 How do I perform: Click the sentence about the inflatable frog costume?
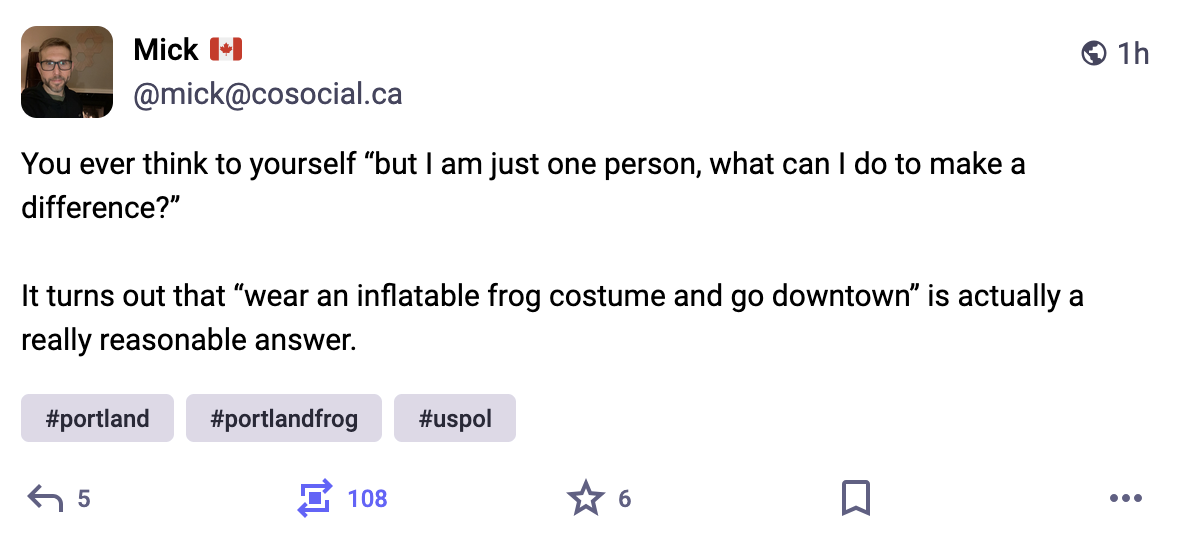(x=551, y=297)
